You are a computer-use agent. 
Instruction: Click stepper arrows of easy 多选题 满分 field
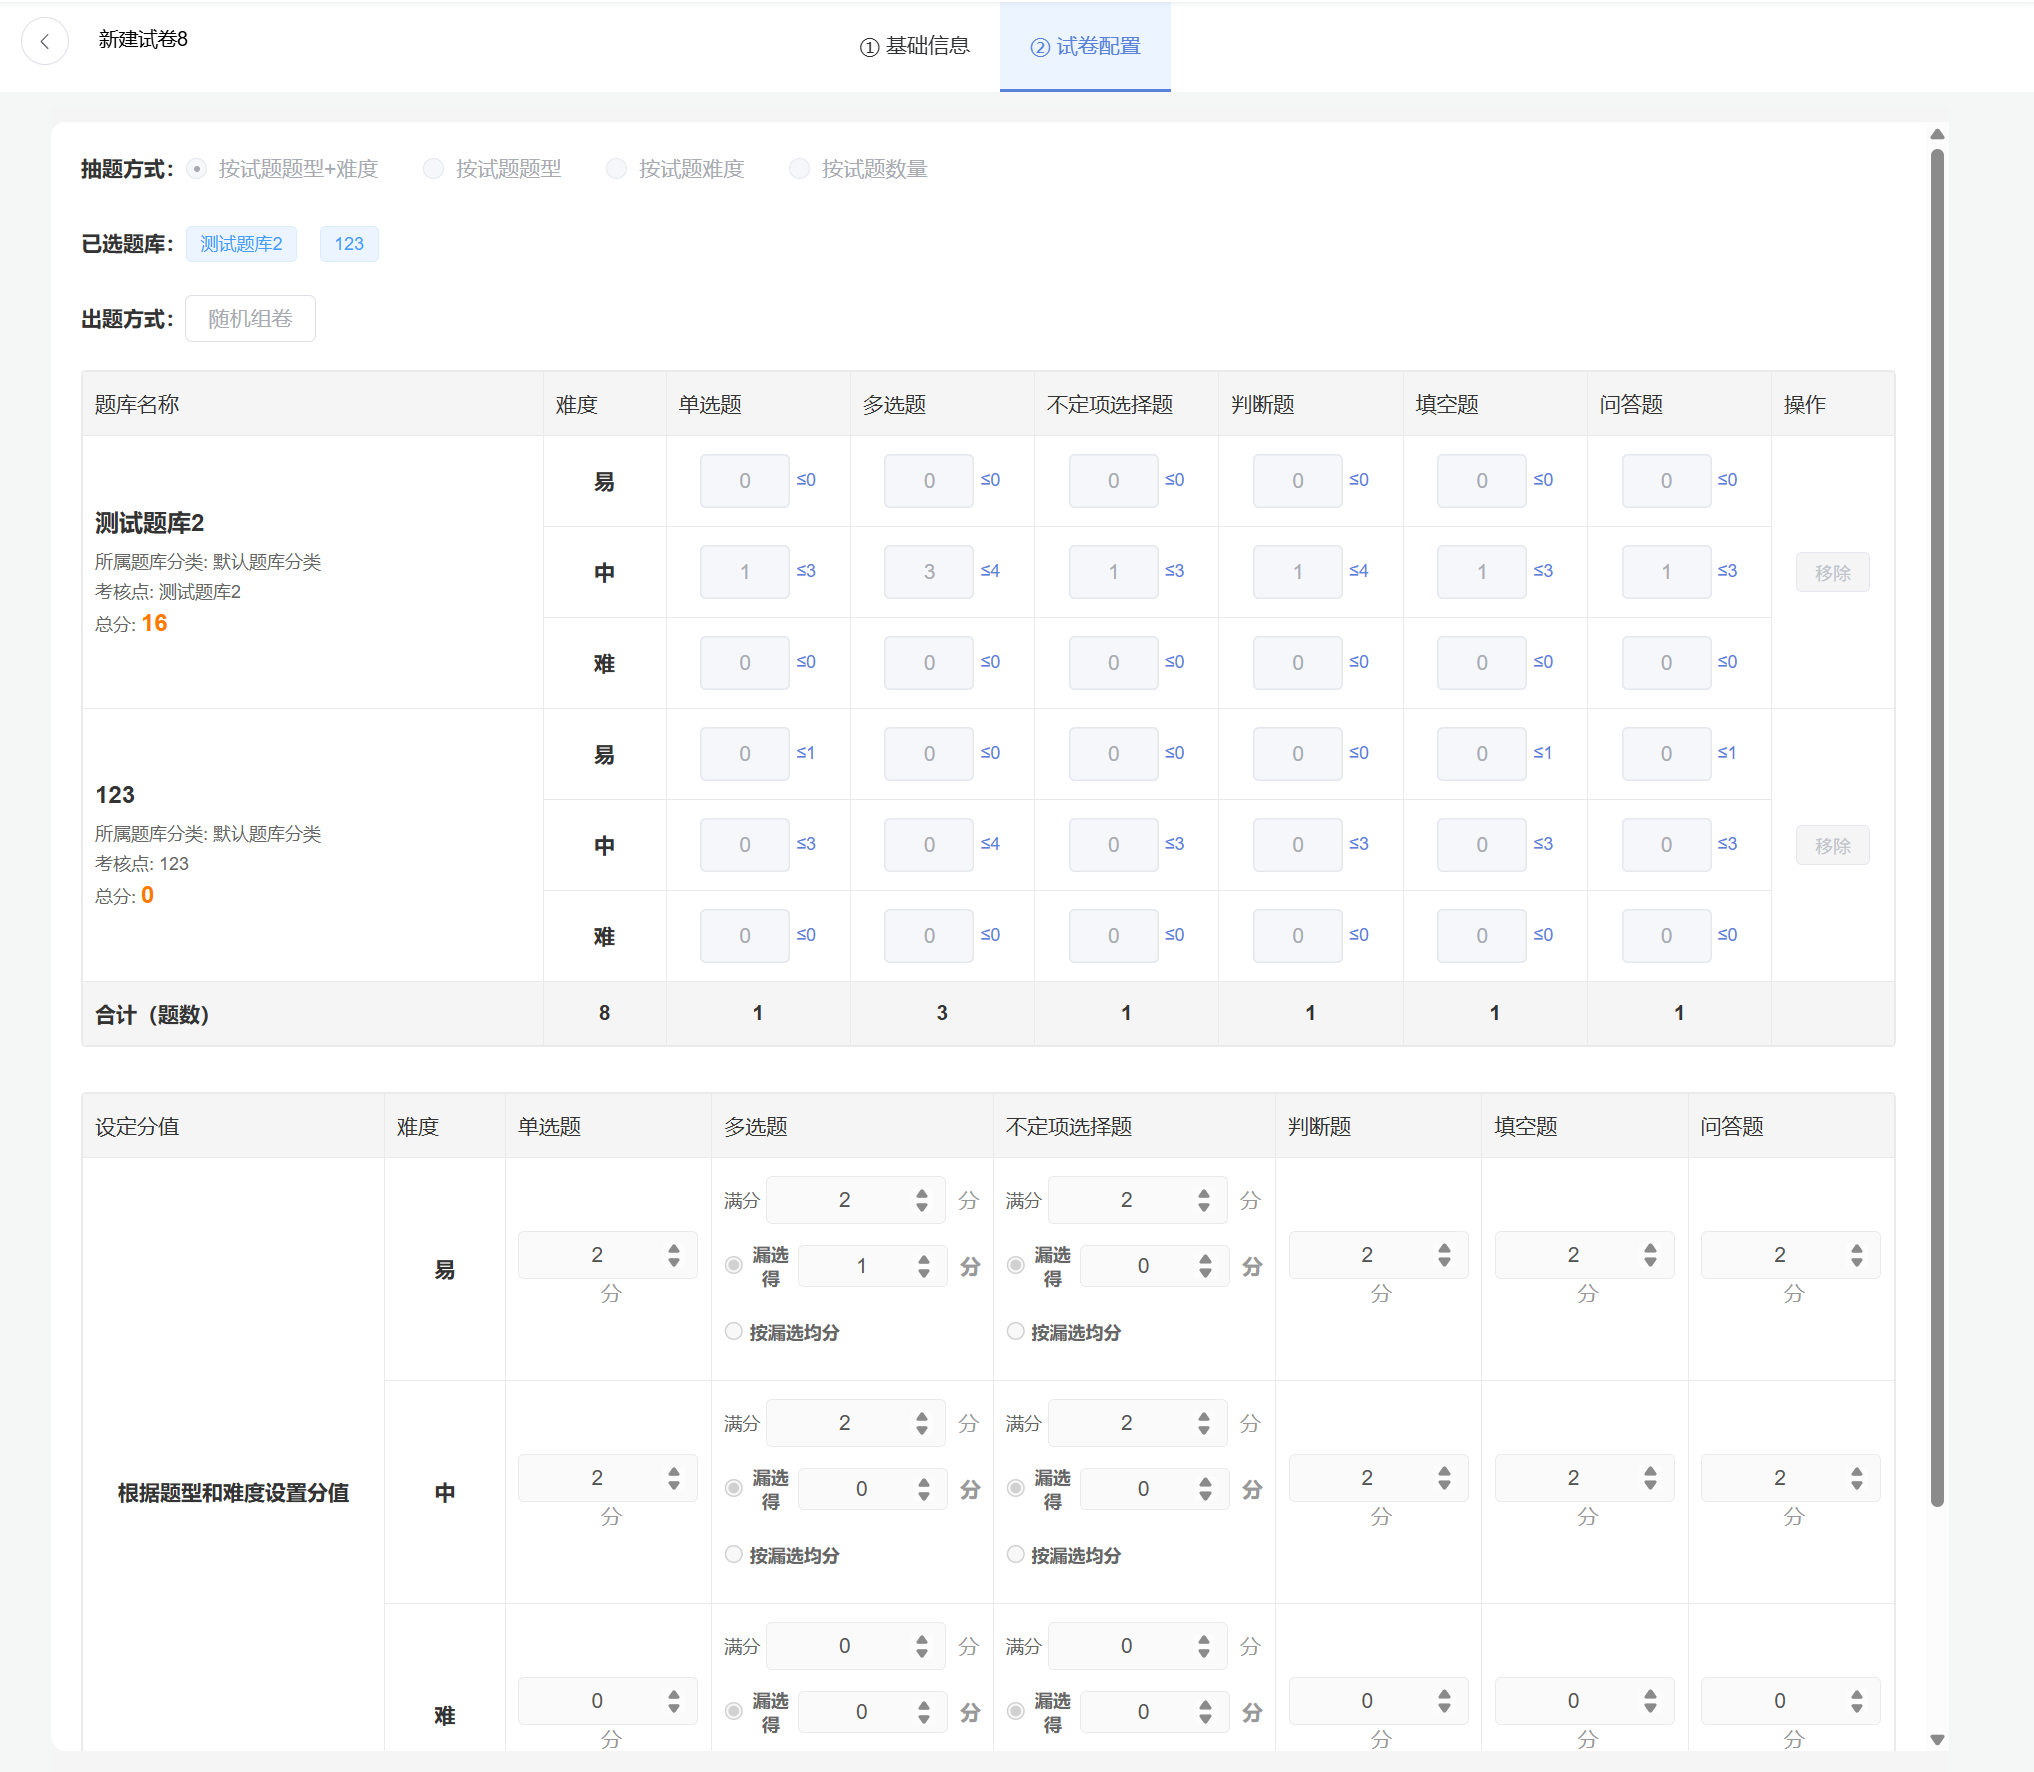point(921,1200)
